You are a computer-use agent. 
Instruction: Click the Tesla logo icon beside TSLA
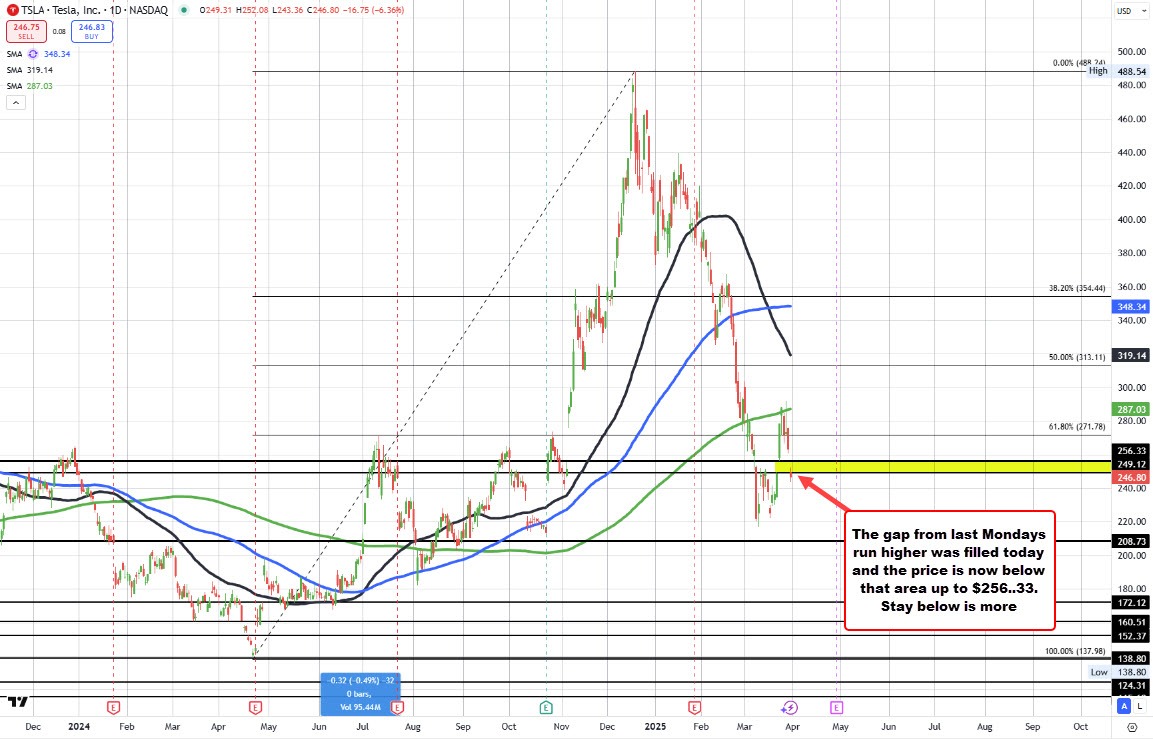[12, 10]
